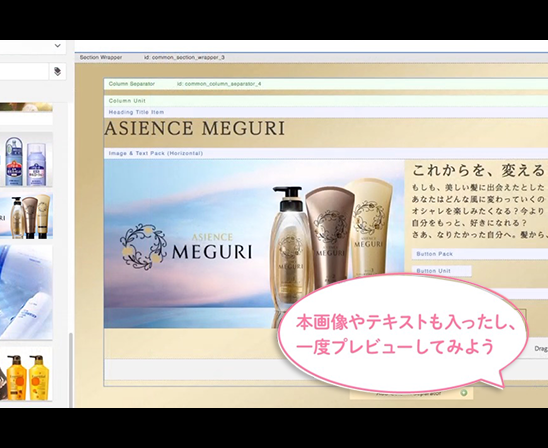Select the Section Wrapper label bar
Viewport: 548px width, 448px height.
(311, 57)
